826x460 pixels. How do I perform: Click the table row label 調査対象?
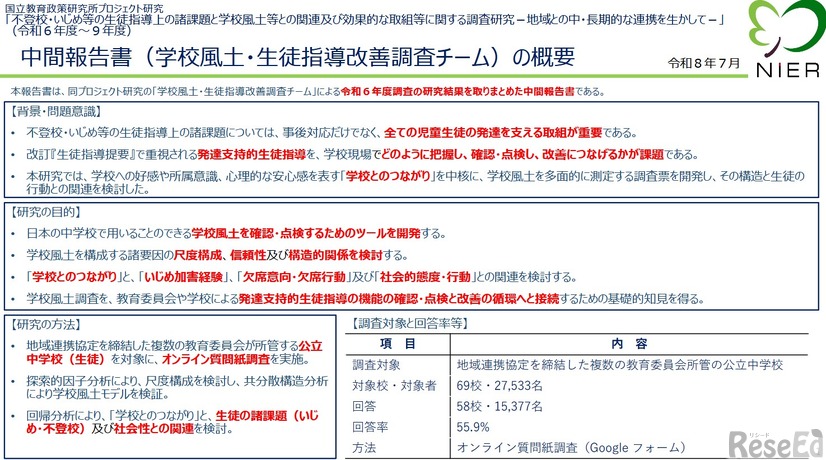coord(376,365)
